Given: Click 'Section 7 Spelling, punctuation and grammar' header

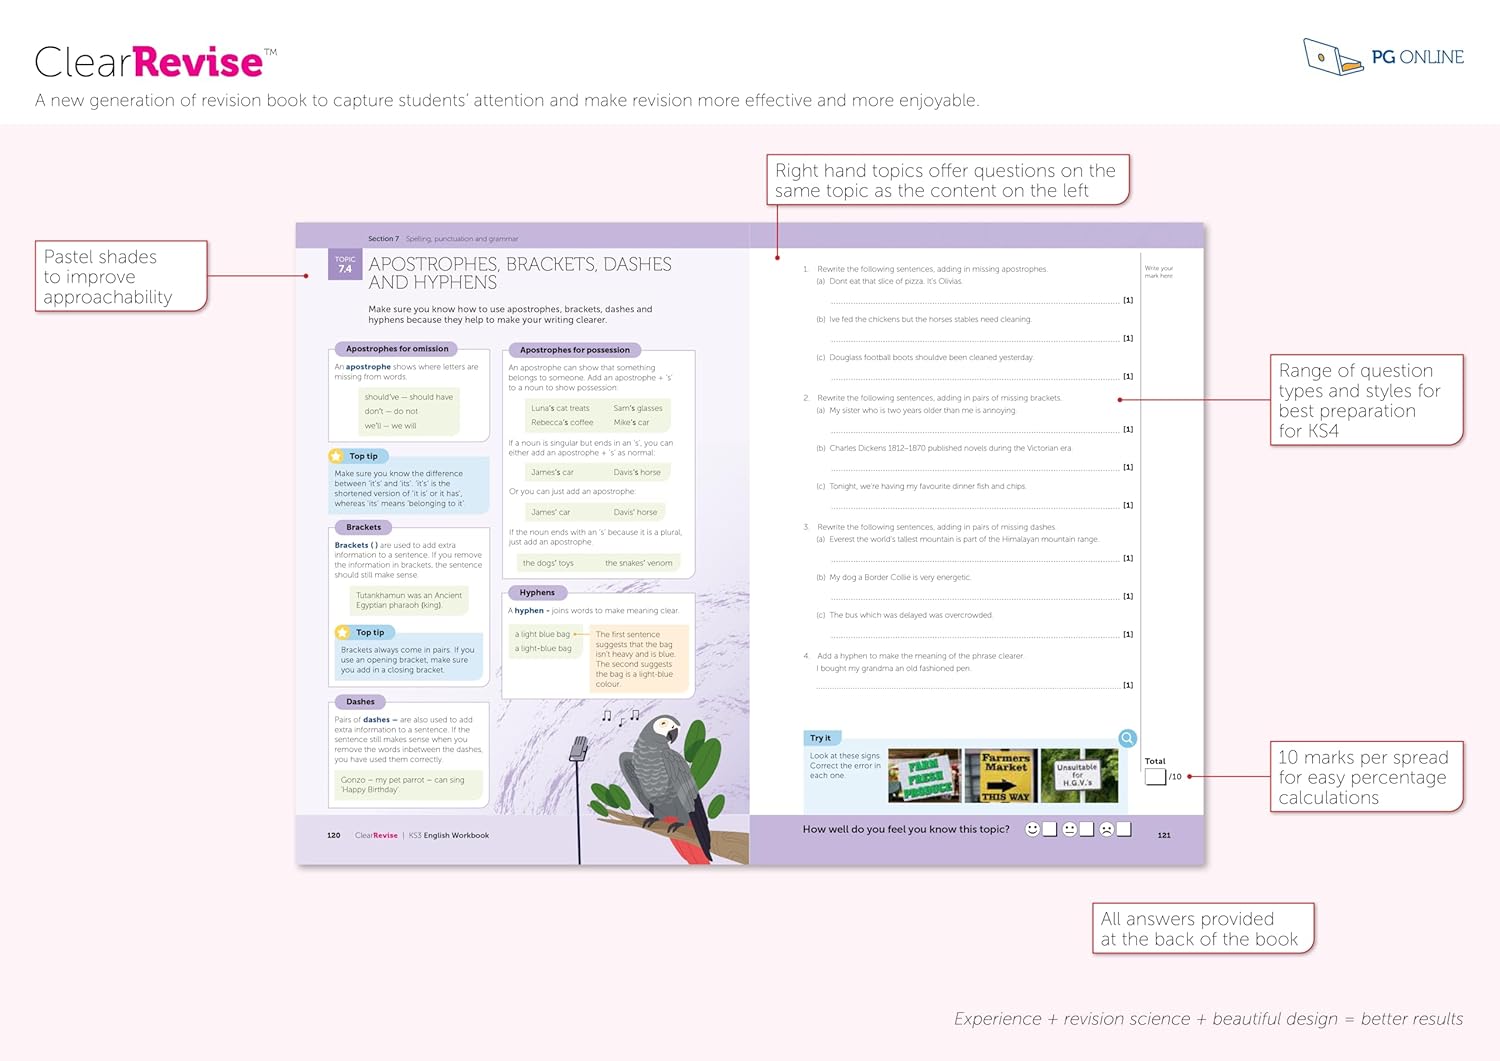Looking at the screenshot, I should point(443,239).
